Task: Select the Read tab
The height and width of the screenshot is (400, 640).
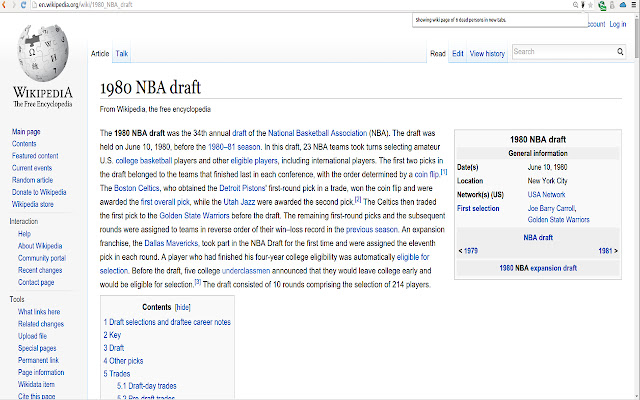Action: click(438, 53)
